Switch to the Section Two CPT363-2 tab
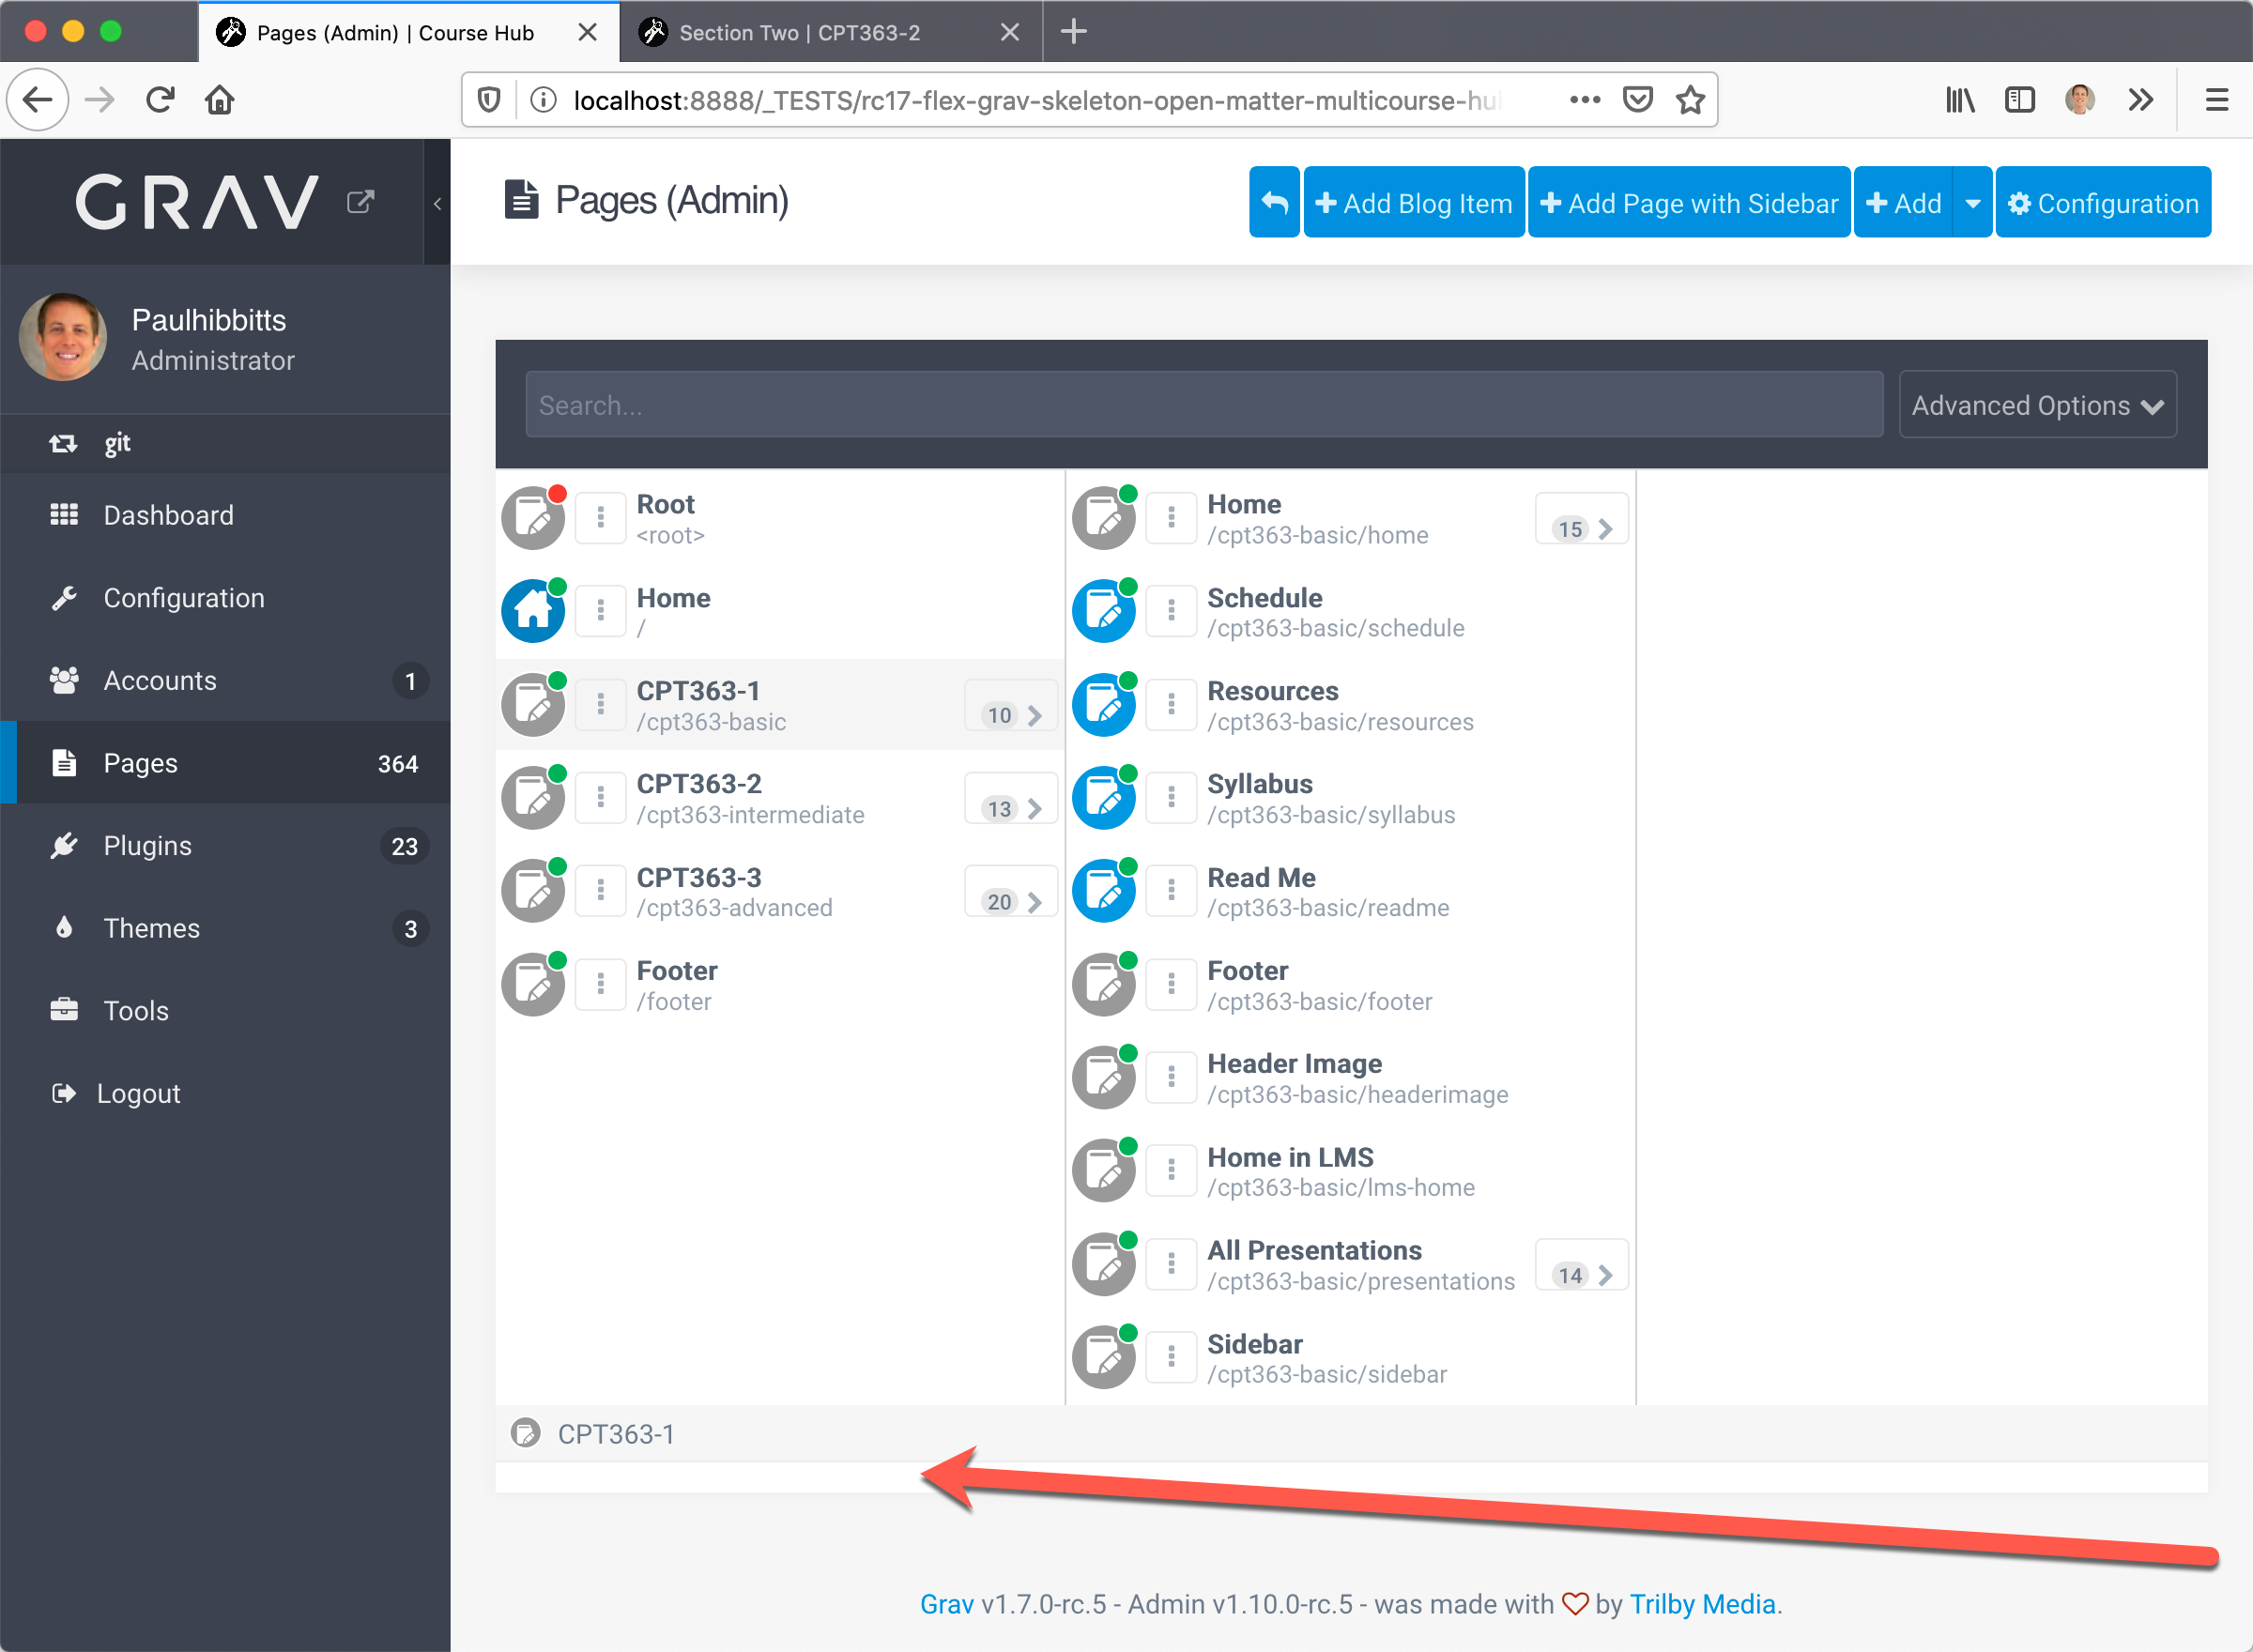 click(x=798, y=32)
